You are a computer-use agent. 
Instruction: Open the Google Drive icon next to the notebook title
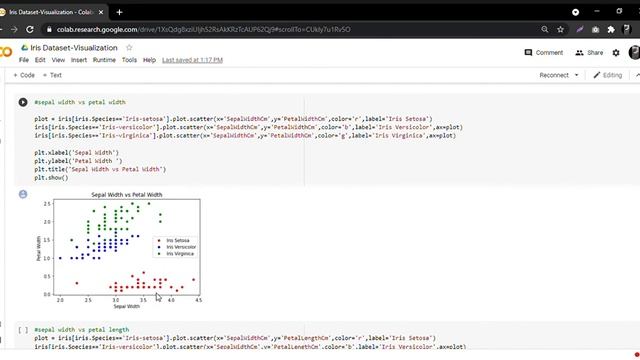24,48
